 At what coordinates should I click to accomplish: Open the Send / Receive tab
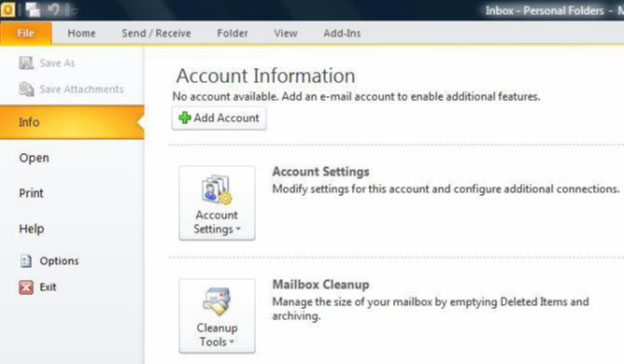tap(156, 33)
